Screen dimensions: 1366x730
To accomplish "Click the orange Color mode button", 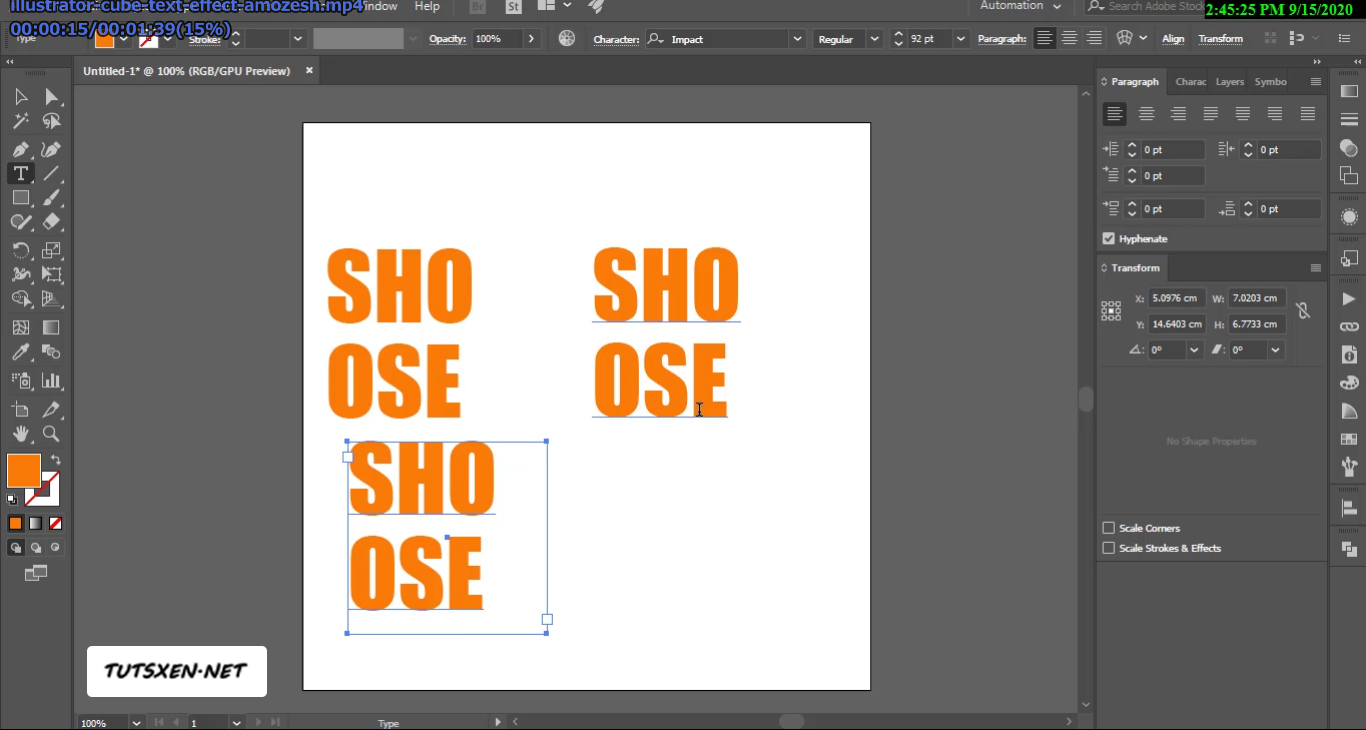I will coord(16,523).
